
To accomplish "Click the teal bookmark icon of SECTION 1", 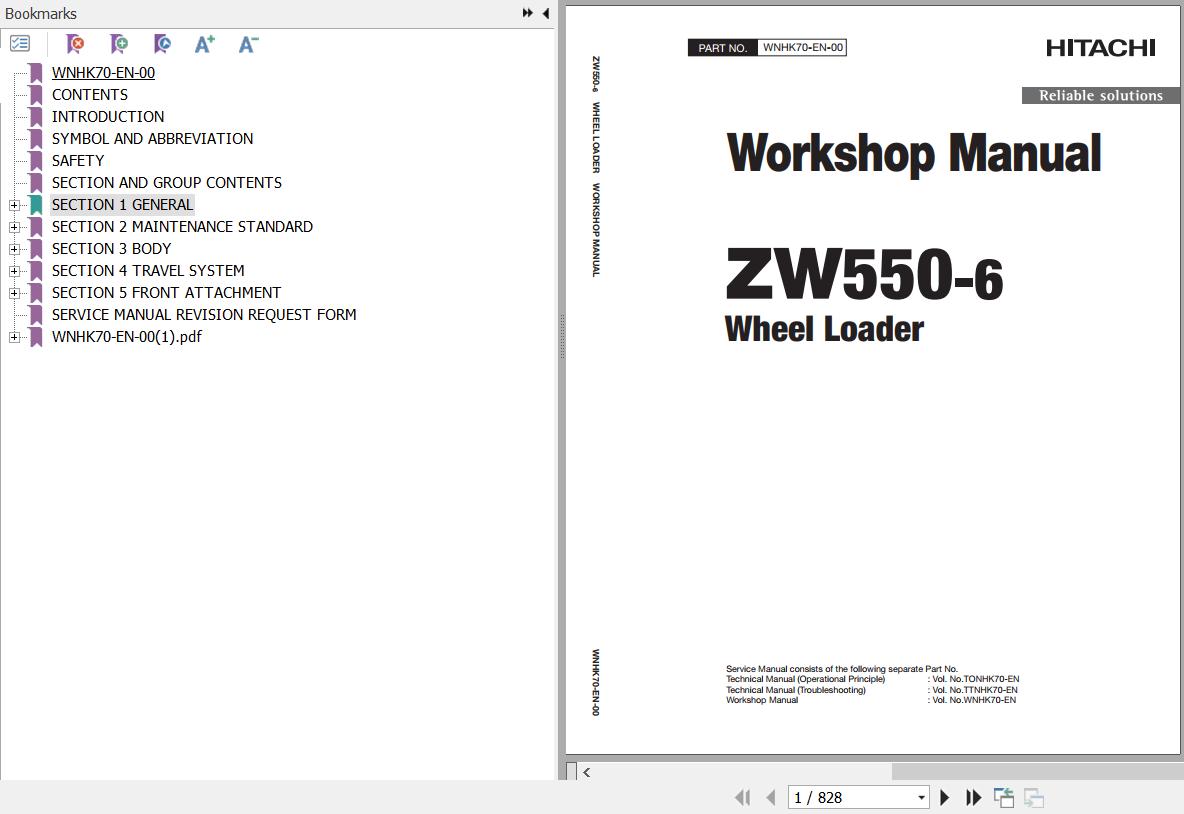I will pyautogui.click(x=35, y=205).
